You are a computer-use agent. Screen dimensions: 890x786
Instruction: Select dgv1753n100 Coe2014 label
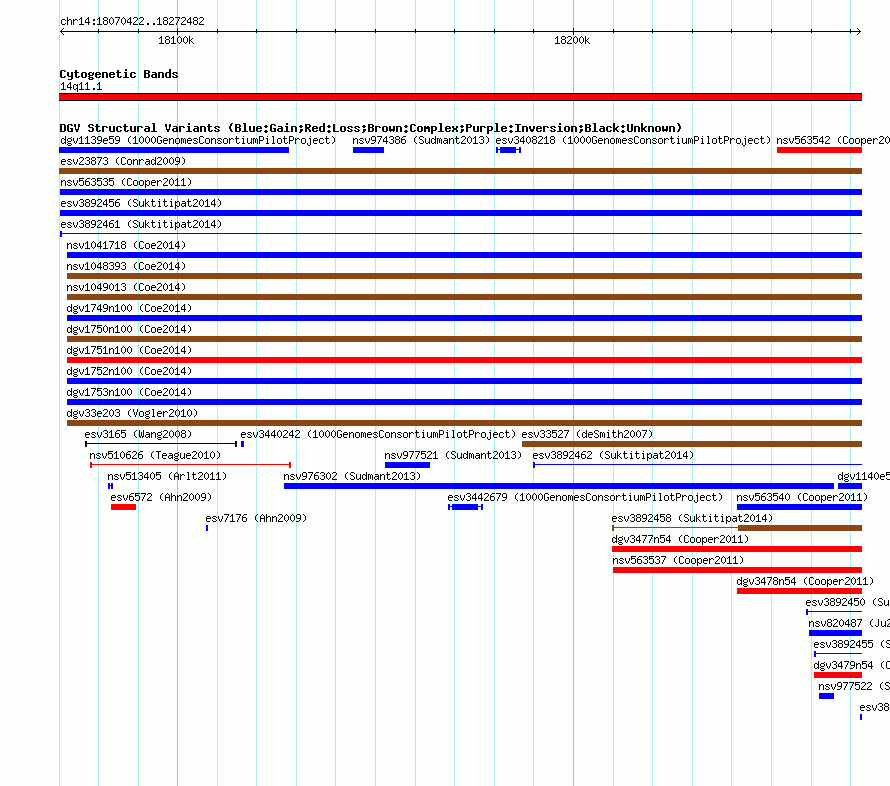click(129, 392)
